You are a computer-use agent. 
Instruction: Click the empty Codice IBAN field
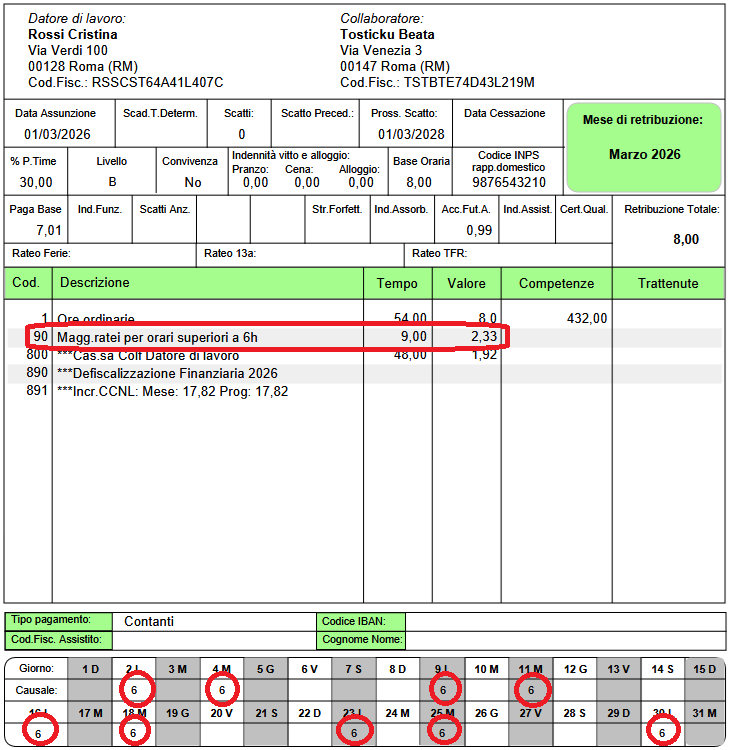[564, 621]
